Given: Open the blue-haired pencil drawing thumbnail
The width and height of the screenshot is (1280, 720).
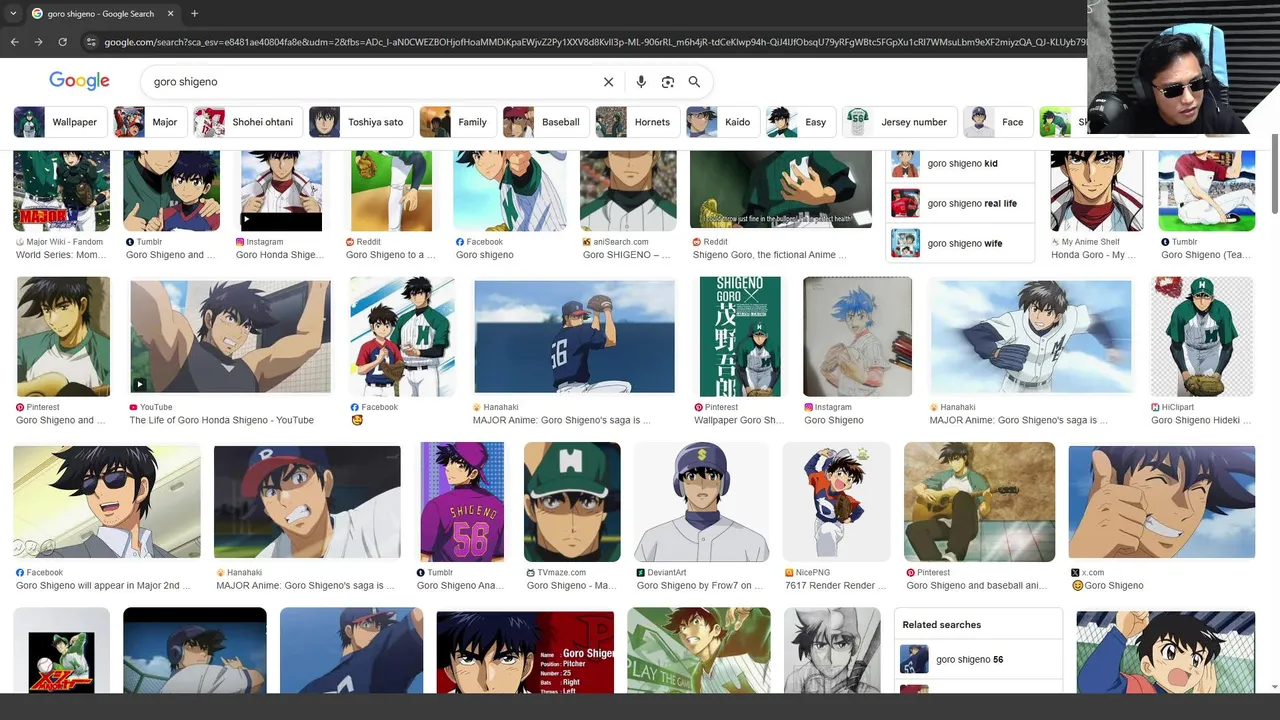Looking at the screenshot, I should (857, 337).
